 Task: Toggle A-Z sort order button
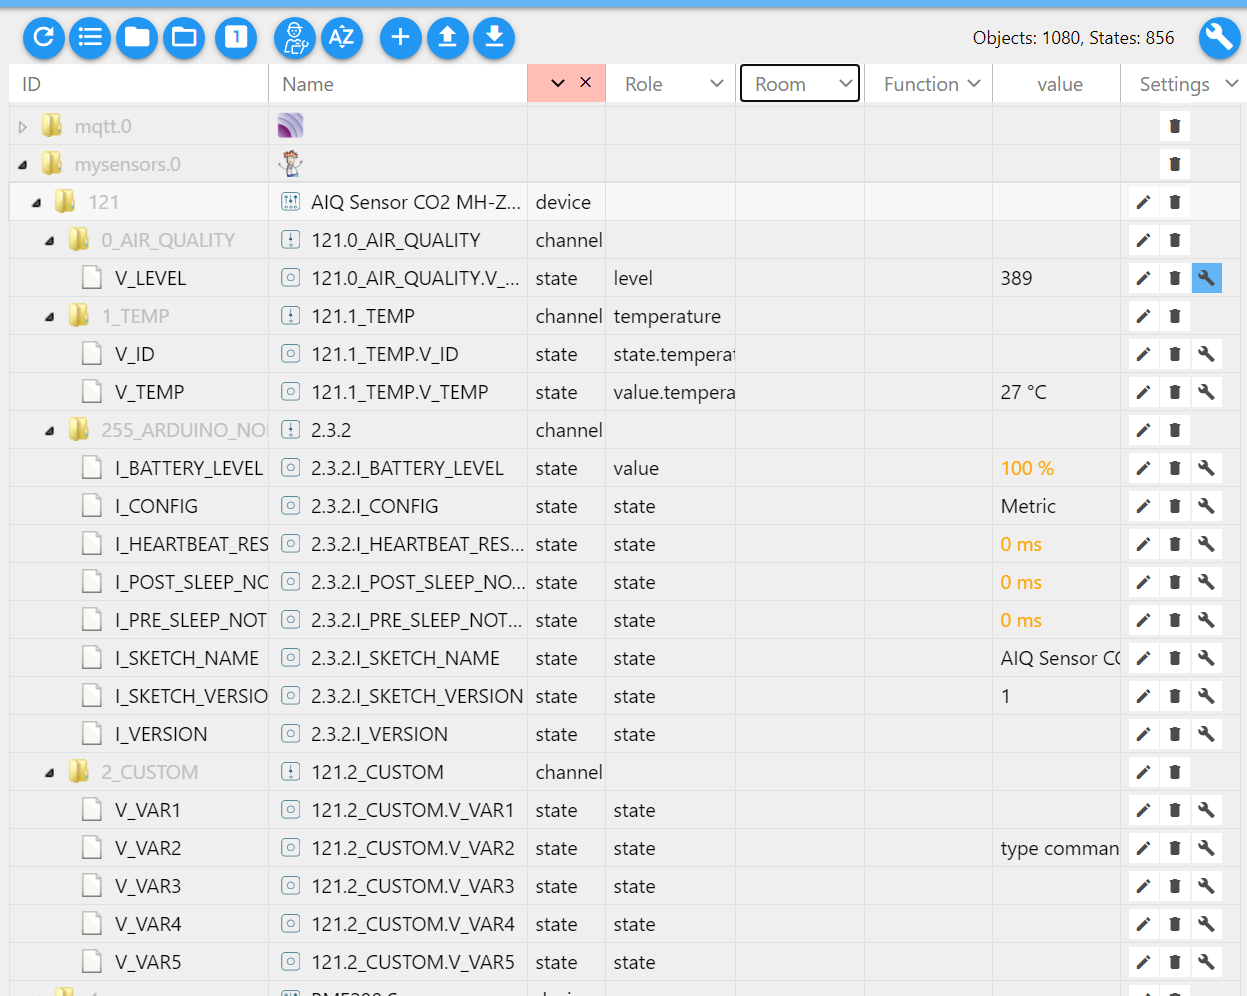coord(341,38)
